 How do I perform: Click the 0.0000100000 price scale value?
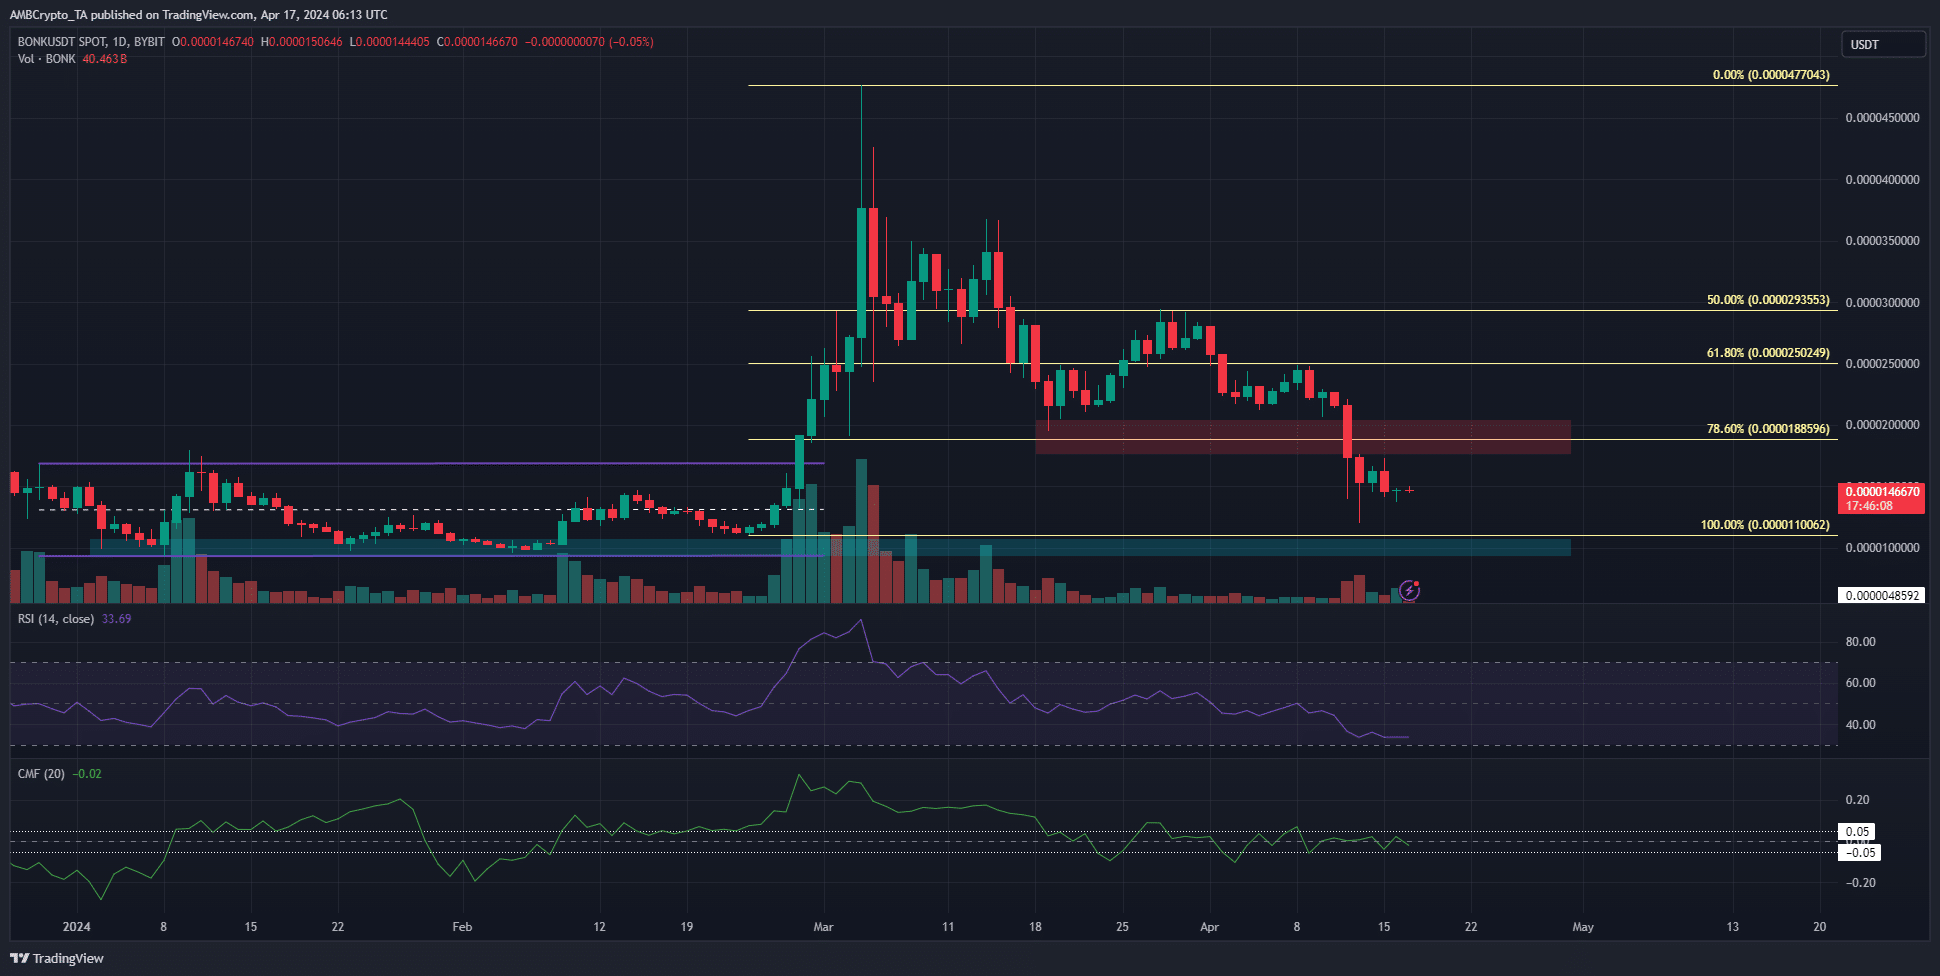point(1882,548)
